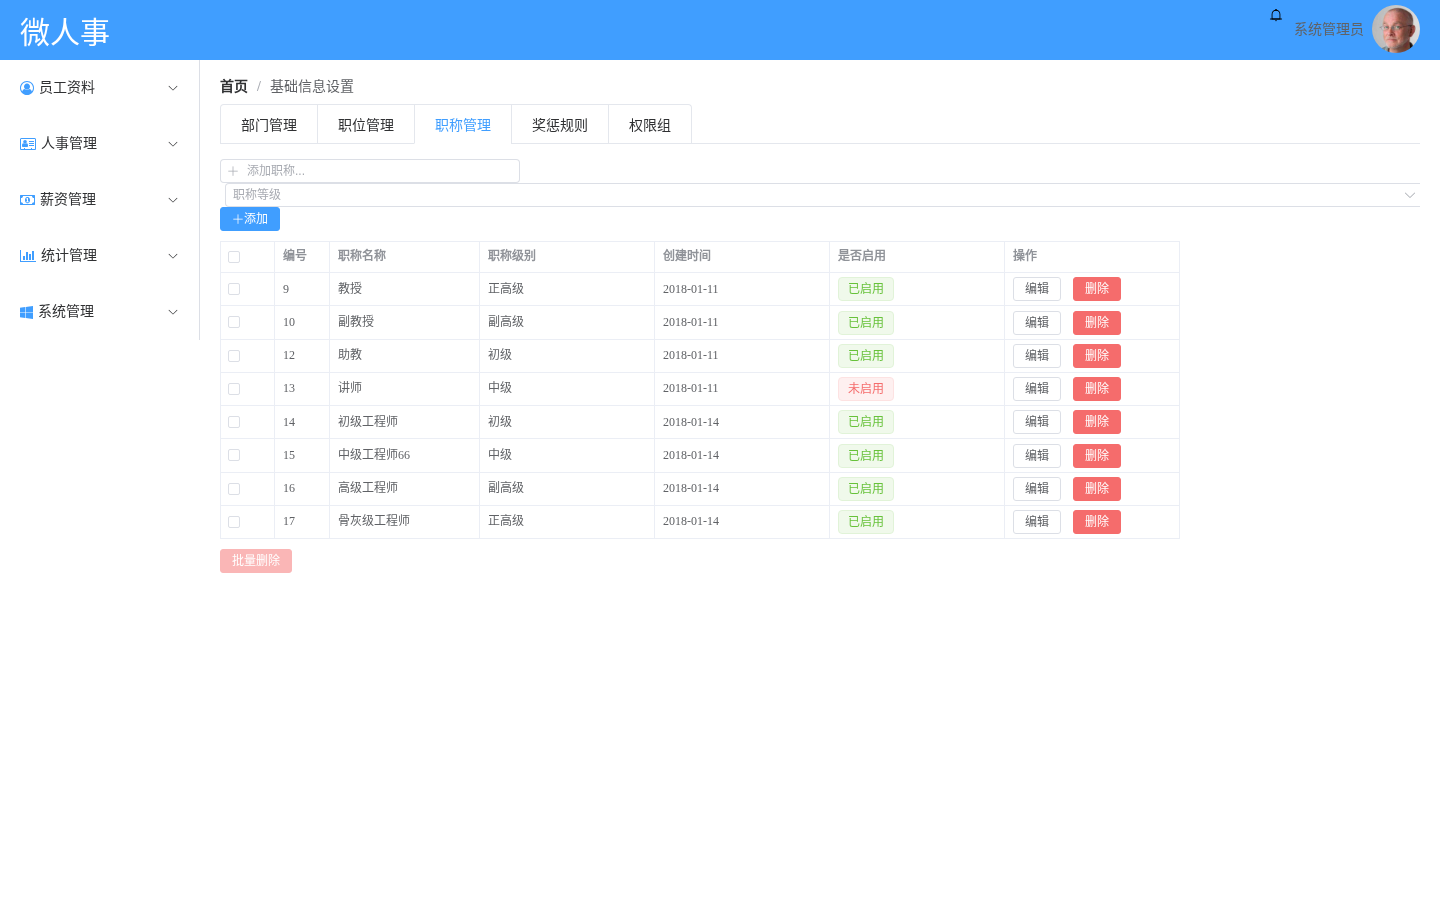
Task: Click the 人事管理 ID card icon
Action: point(28,144)
